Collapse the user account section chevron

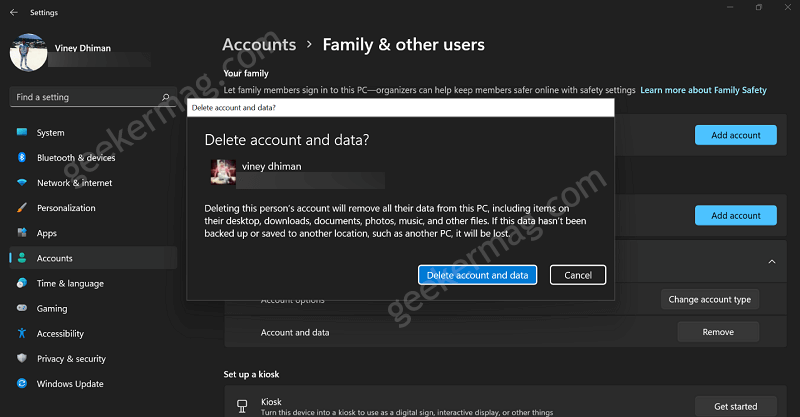click(772, 261)
